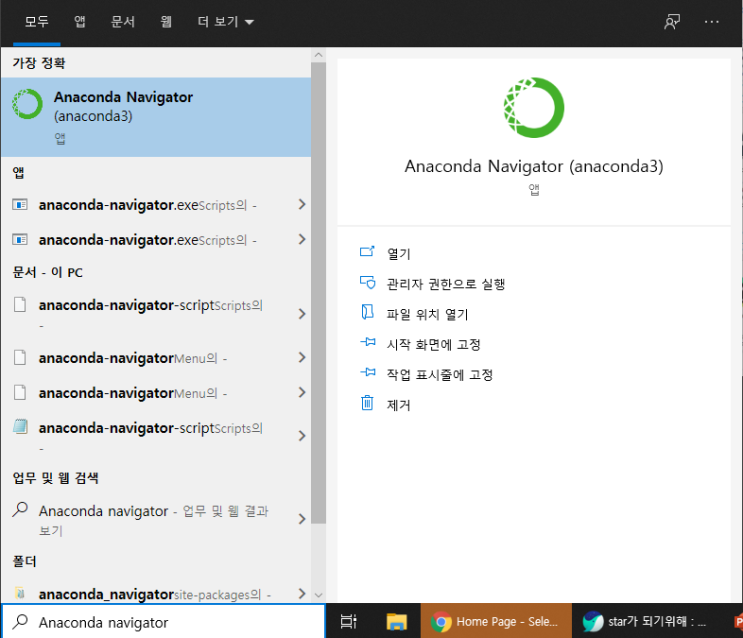Click notepad icon of anaconda-navigator-script result

(x=20, y=427)
